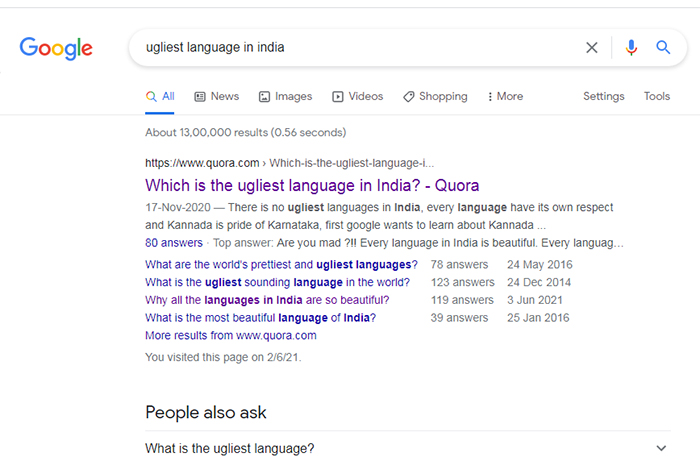
Task: Open "Why all the languages in India" link
Action: click(267, 300)
